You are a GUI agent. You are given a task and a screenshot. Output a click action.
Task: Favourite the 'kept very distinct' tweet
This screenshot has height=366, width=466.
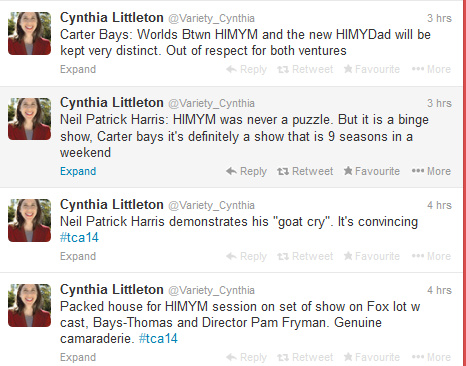click(372, 69)
